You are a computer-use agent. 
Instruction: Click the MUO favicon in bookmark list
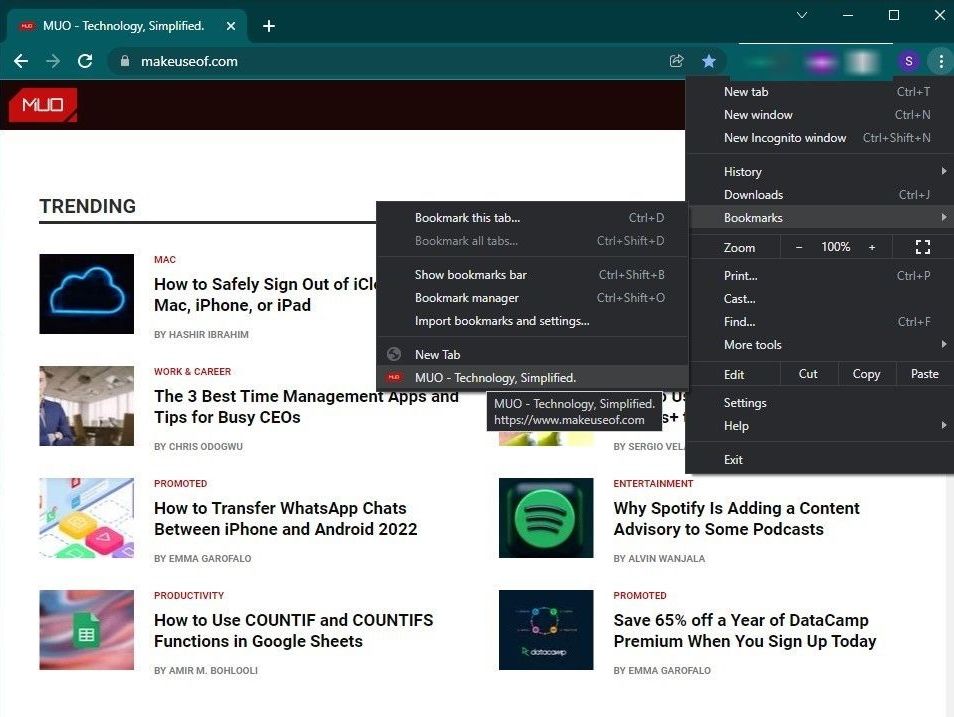coord(394,377)
